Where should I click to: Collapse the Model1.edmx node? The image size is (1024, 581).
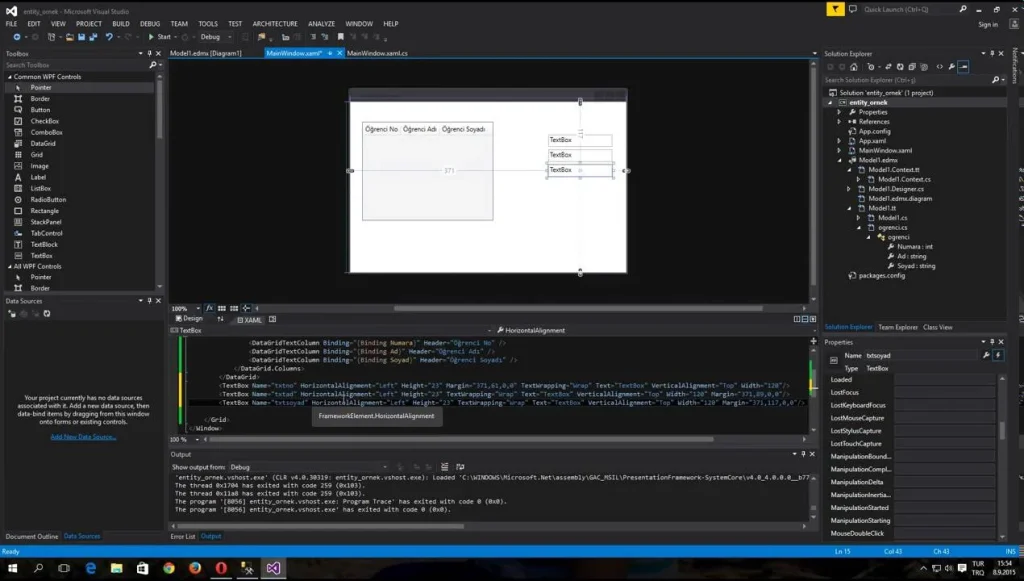[840, 161]
